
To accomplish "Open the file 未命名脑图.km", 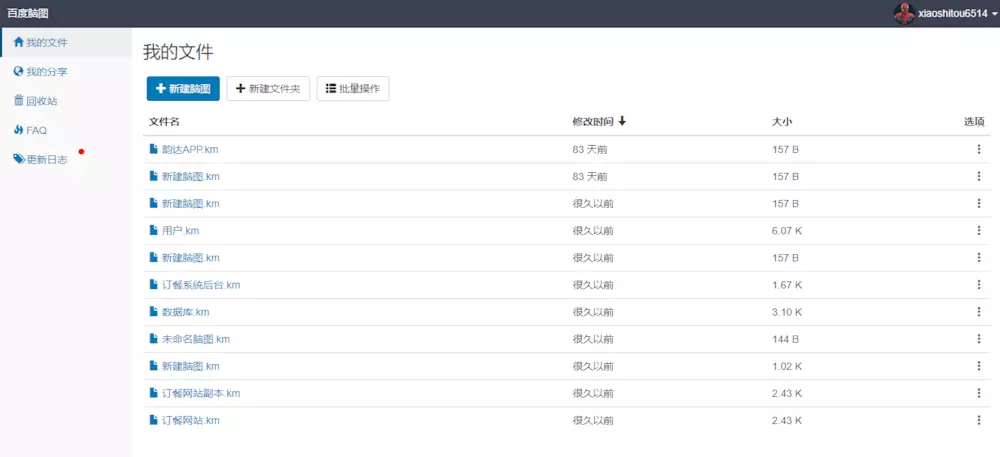I will click(x=196, y=339).
